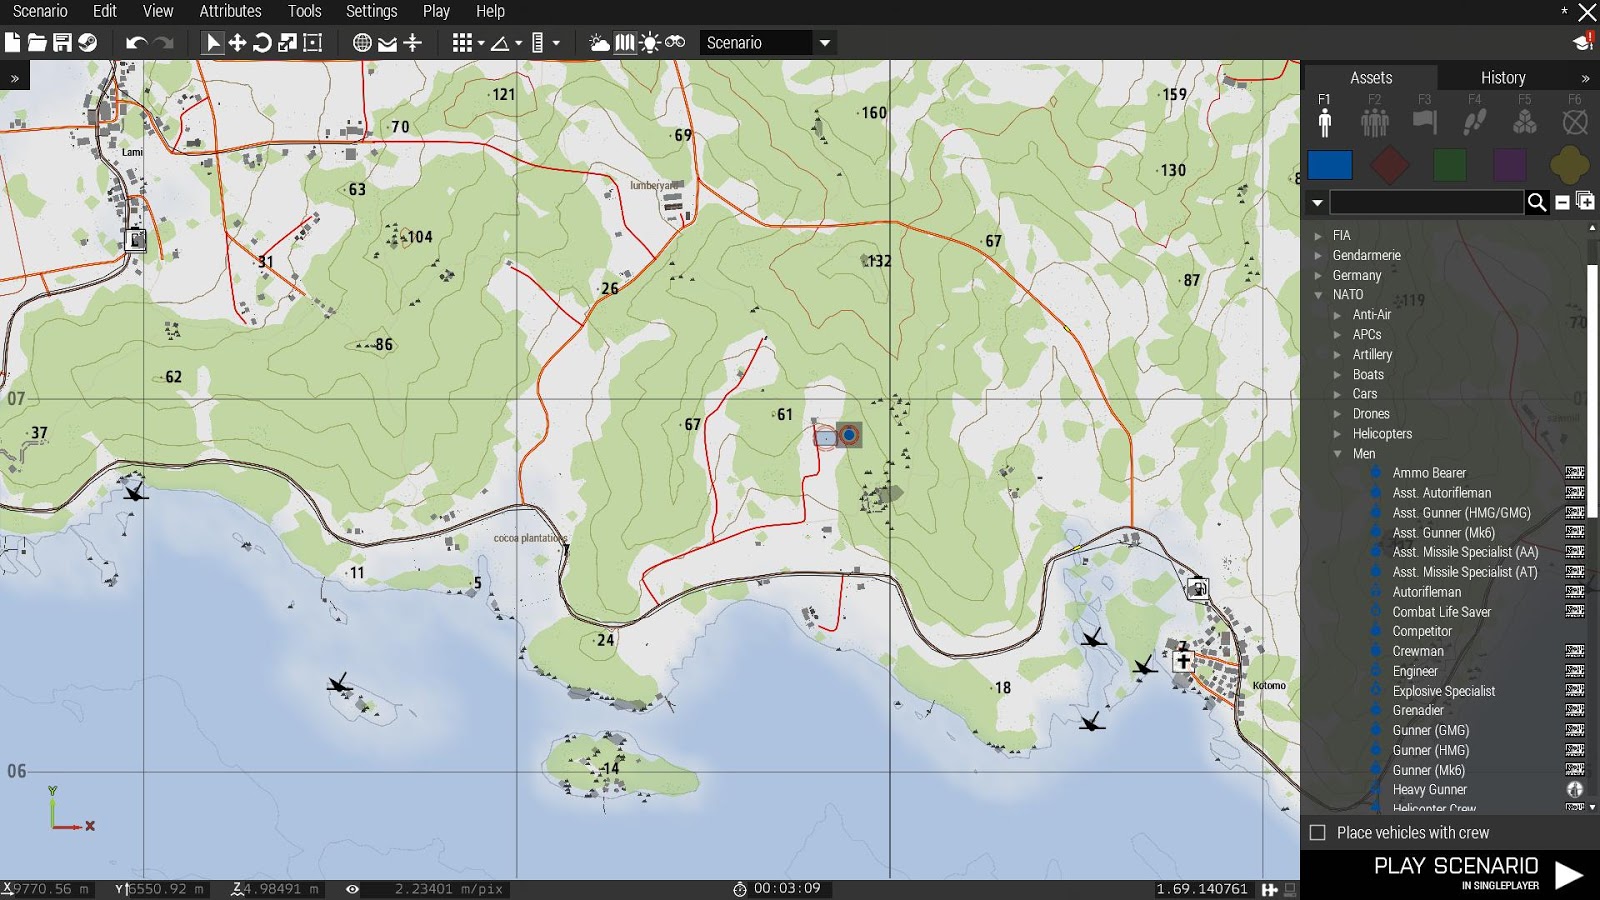The height and width of the screenshot is (900, 1600).
Task: Switch to F4 Waypoints placement mode
Action: coord(1474,120)
